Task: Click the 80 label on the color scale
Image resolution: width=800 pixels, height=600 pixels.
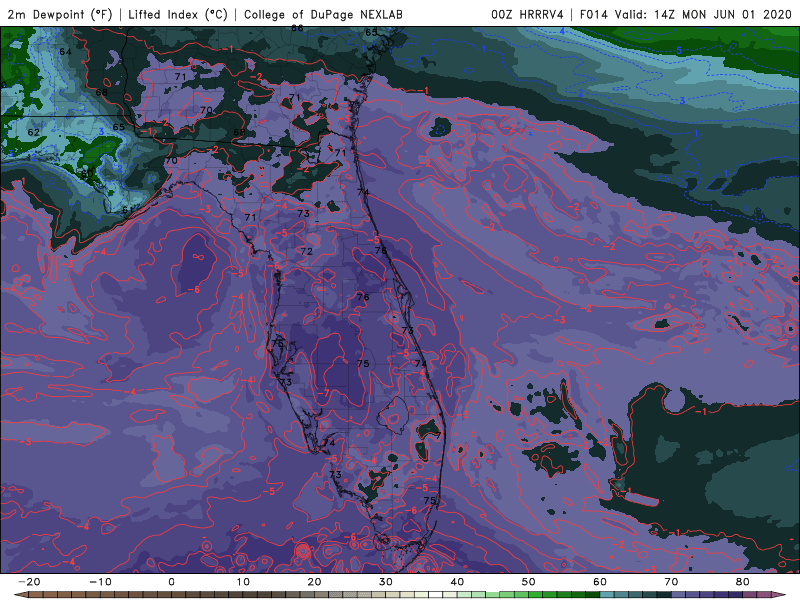Action: (x=743, y=582)
